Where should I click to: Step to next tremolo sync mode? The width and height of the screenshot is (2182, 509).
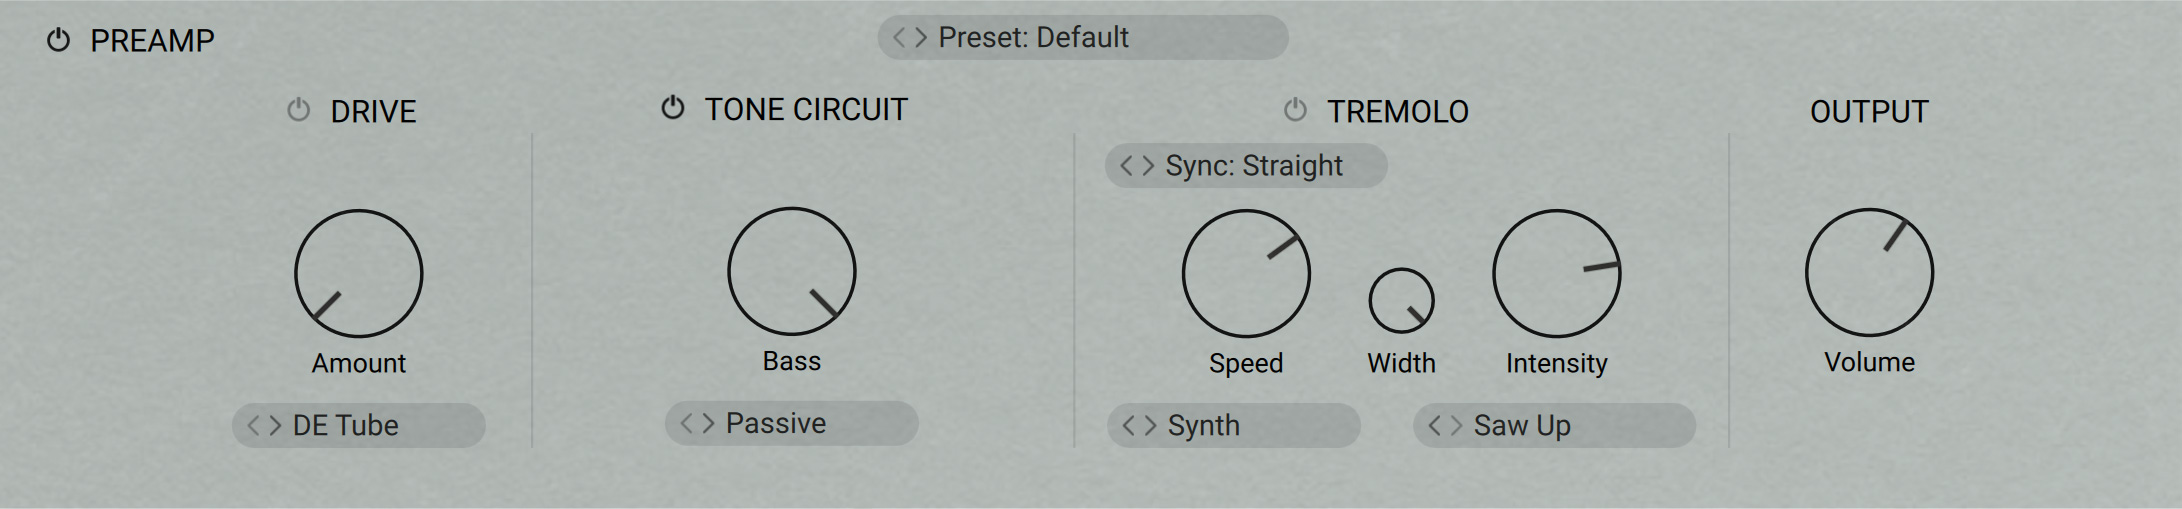1148,166
